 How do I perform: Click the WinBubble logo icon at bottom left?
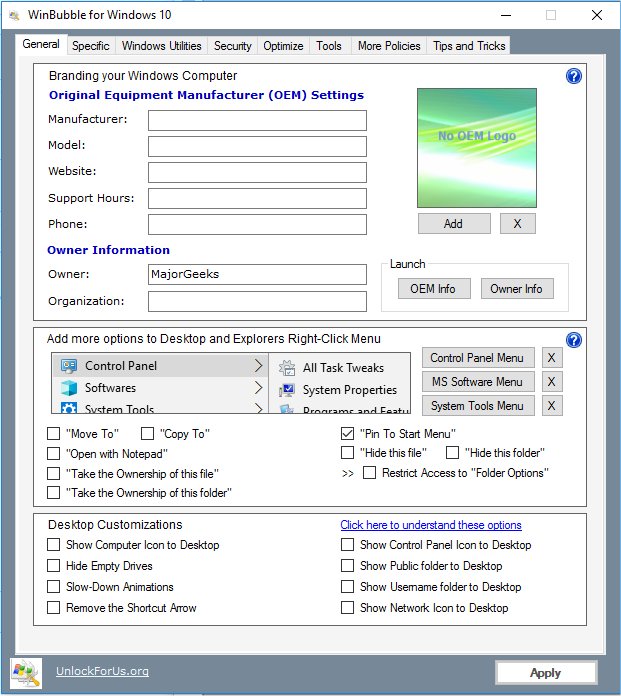coord(26,673)
